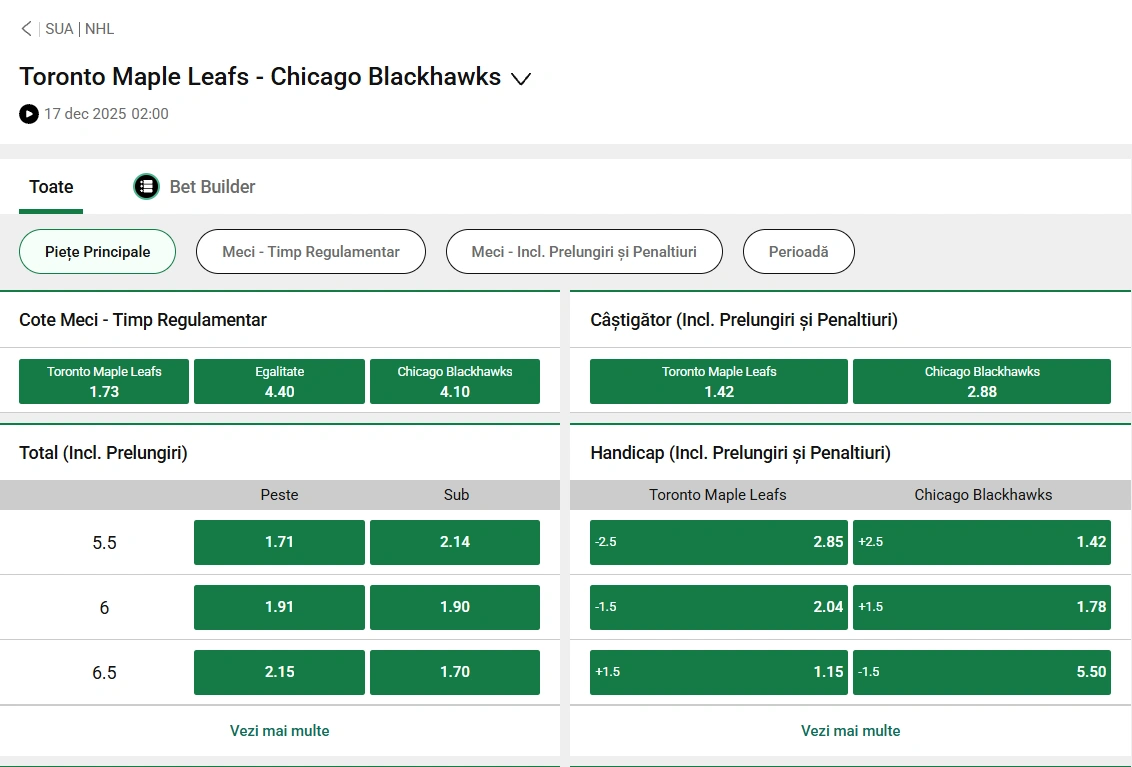Image resolution: width=1132 pixels, height=767 pixels.
Task: Select the Piețe Principale filter pill
Action: (x=97, y=251)
